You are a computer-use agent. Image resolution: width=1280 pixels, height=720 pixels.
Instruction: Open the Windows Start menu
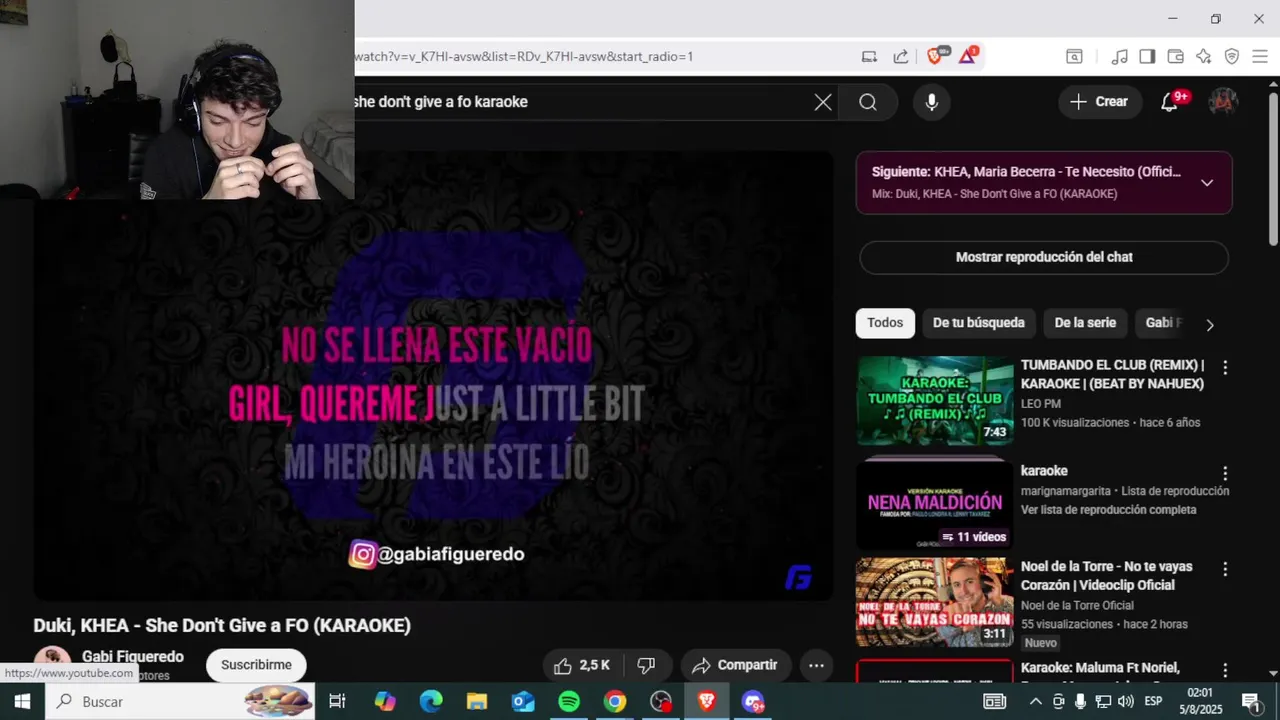tap(22, 702)
